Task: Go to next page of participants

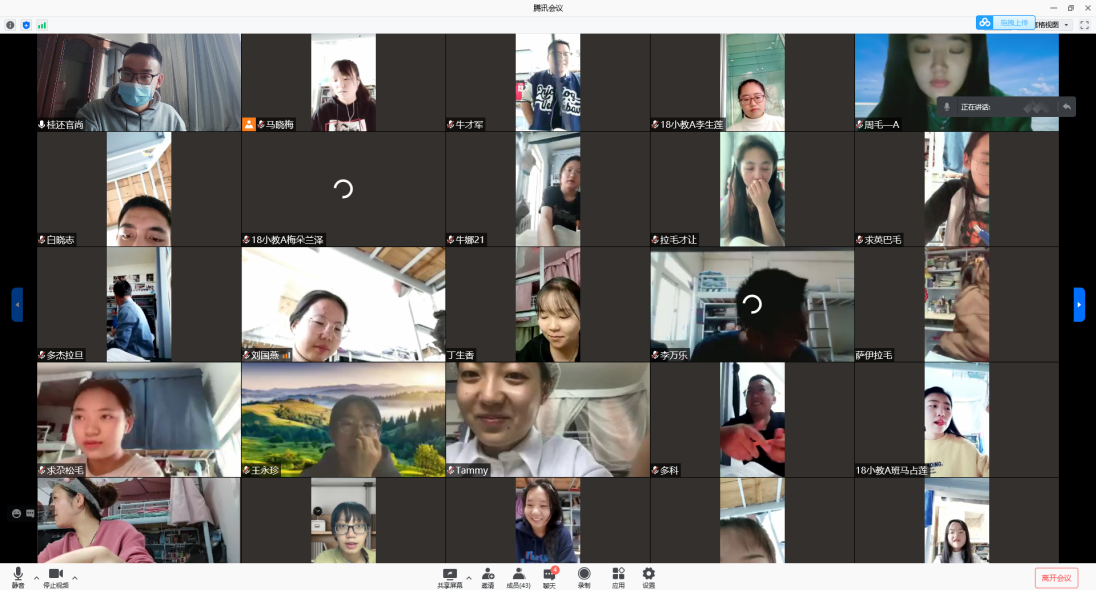Action: 1079,304
